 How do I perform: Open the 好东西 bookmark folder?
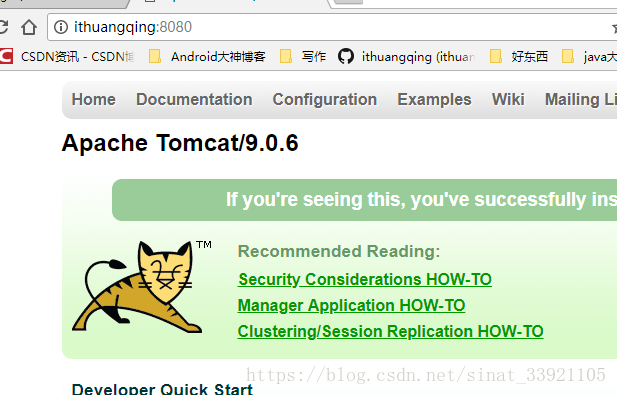tap(519, 57)
